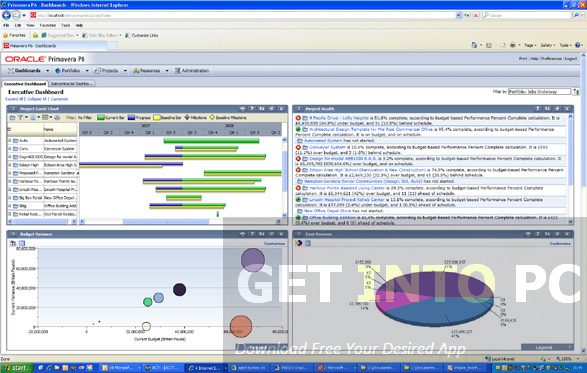587x373 pixels.
Task: Open the Resources menu dropdown arrow
Action: [167, 71]
